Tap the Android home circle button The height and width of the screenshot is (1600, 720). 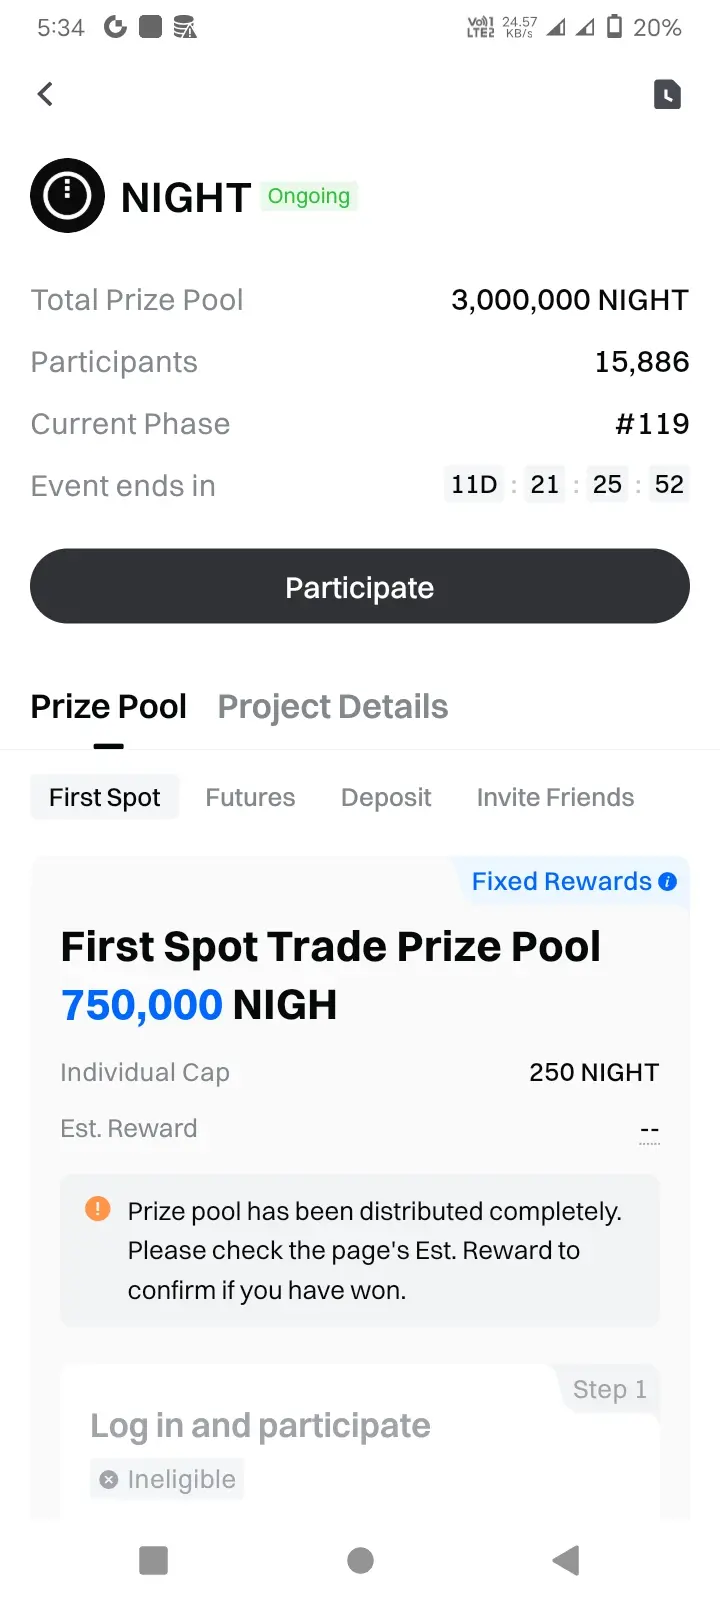(x=360, y=1560)
